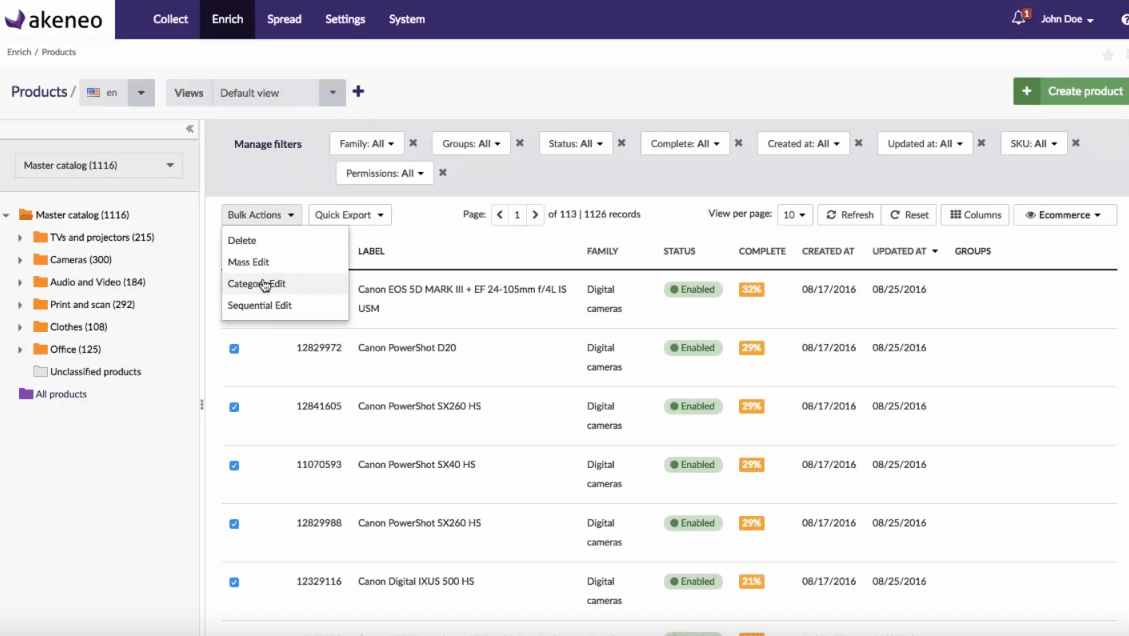
Task: Uncheck product 12829988 checkbox
Action: (234, 524)
